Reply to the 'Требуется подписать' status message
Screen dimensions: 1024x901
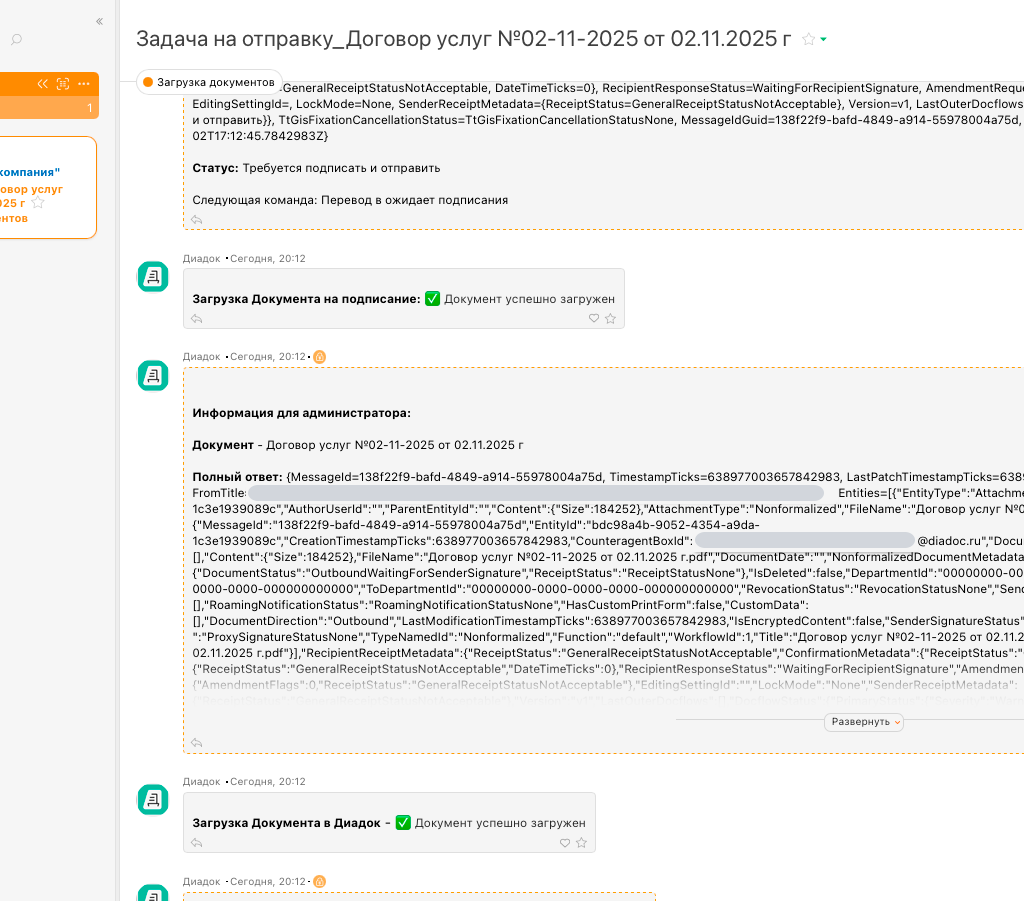click(197, 220)
